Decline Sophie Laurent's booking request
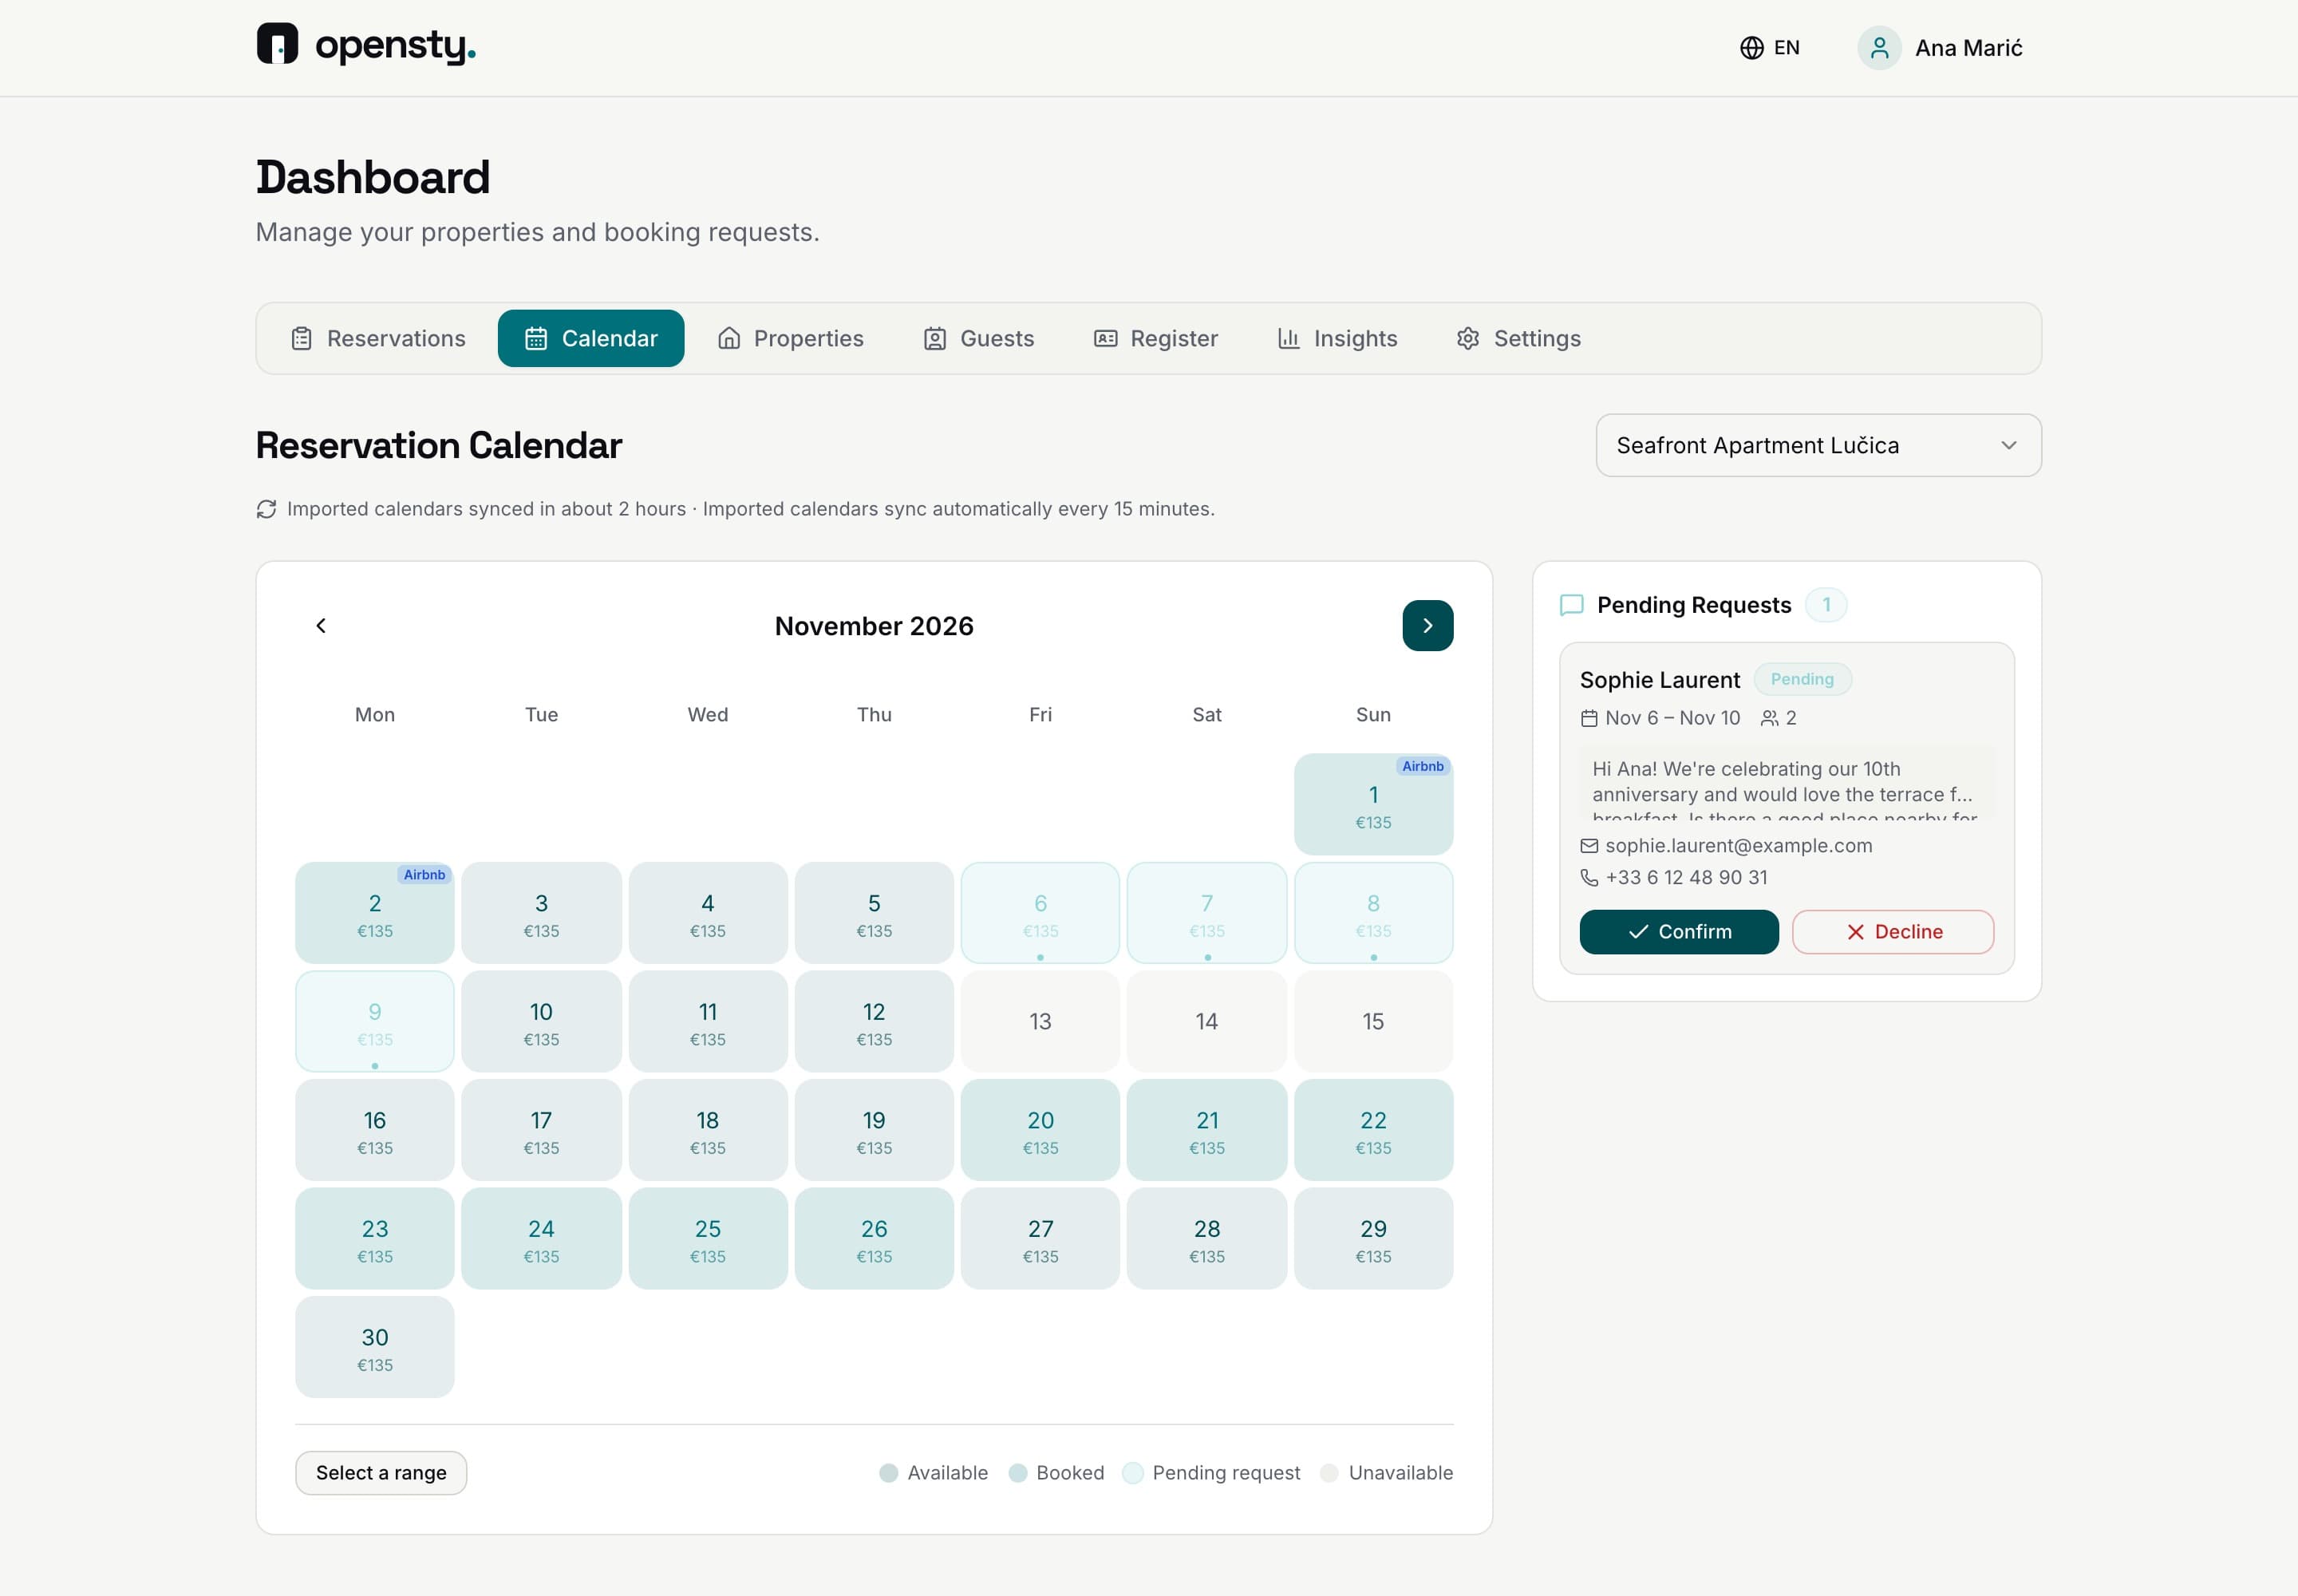 point(1892,932)
